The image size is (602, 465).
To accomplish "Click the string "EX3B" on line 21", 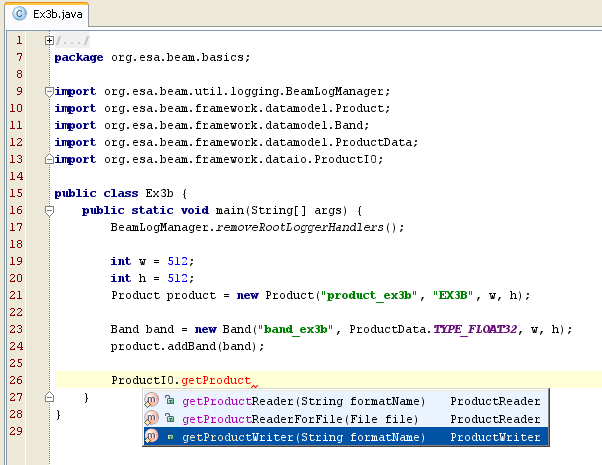I will [x=453, y=295].
